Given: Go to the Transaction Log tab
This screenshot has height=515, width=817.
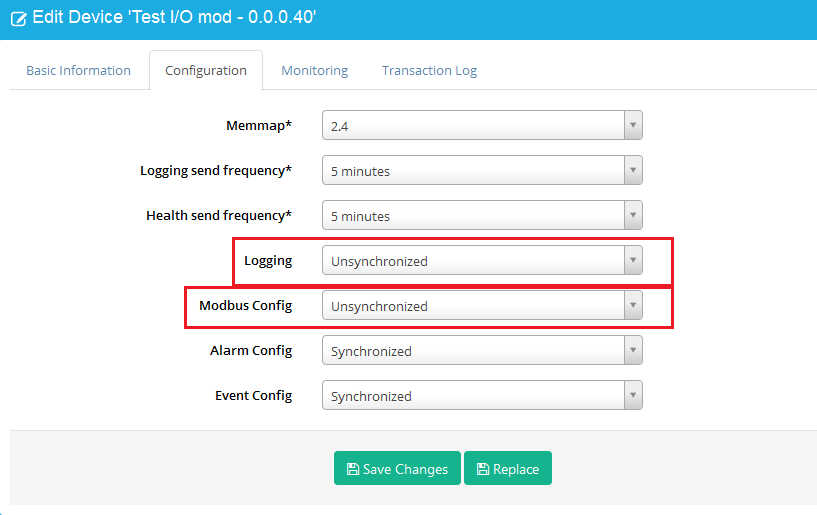Looking at the screenshot, I should [x=429, y=70].
